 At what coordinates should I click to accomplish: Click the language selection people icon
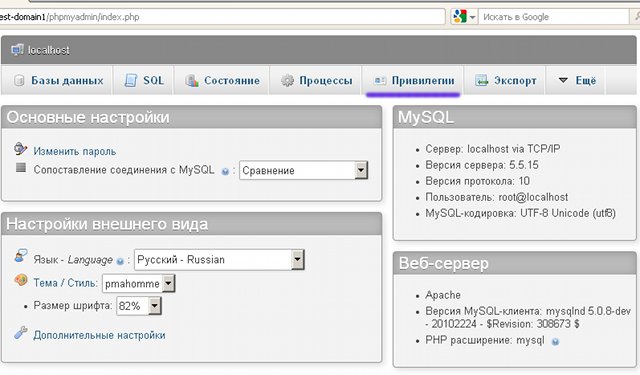20,256
